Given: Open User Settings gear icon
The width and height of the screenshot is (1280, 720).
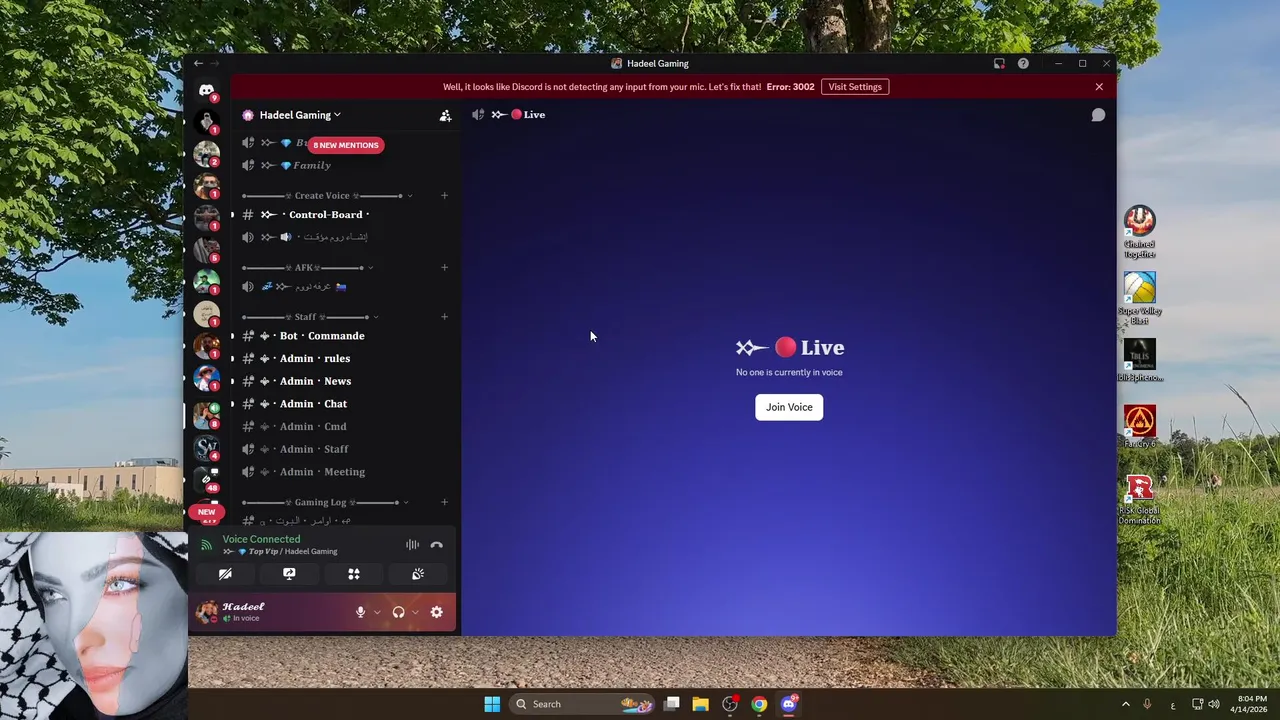Looking at the screenshot, I should click(436, 612).
